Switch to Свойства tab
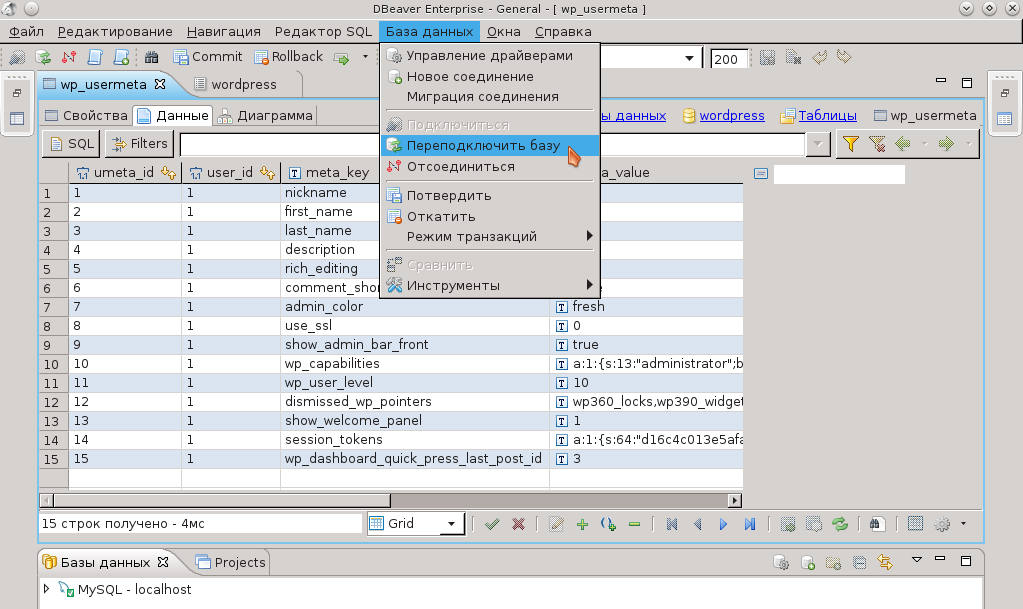1023x609 pixels. click(x=86, y=116)
